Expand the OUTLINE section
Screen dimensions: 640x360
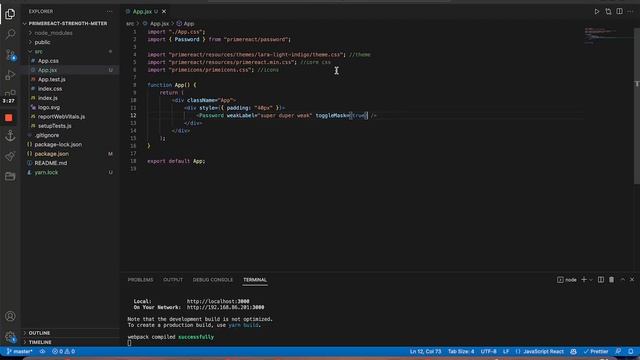tap(39, 333)
